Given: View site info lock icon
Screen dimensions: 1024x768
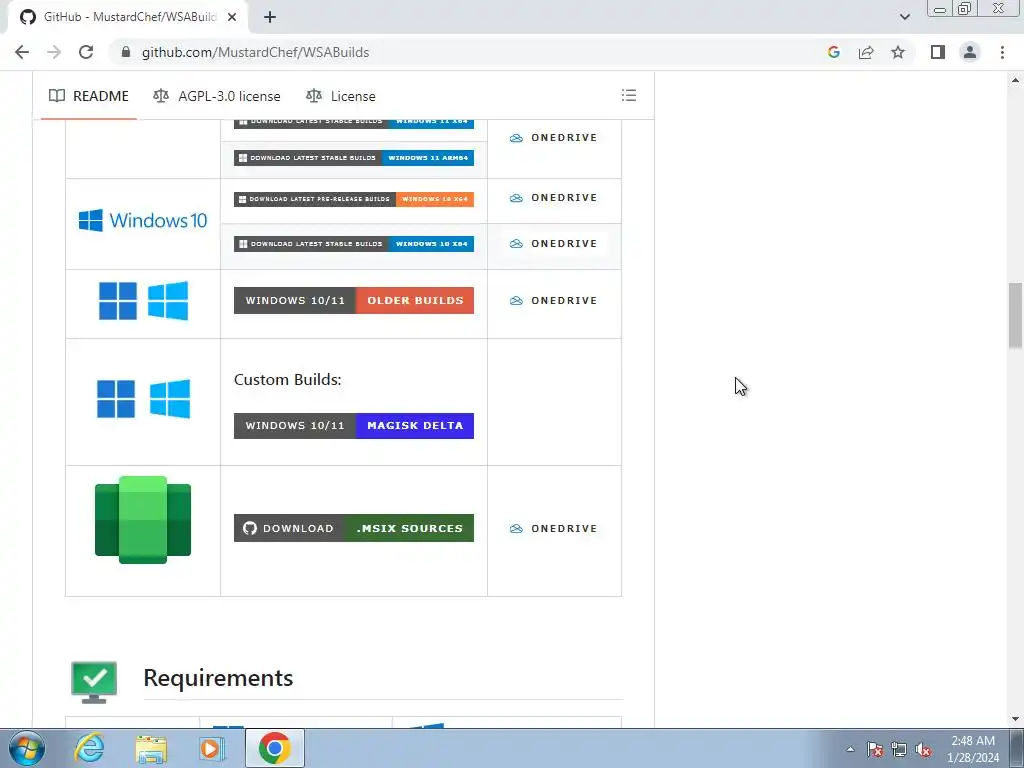Looking at the screenshot, I should pyautogui.click(x=126, y=52).
